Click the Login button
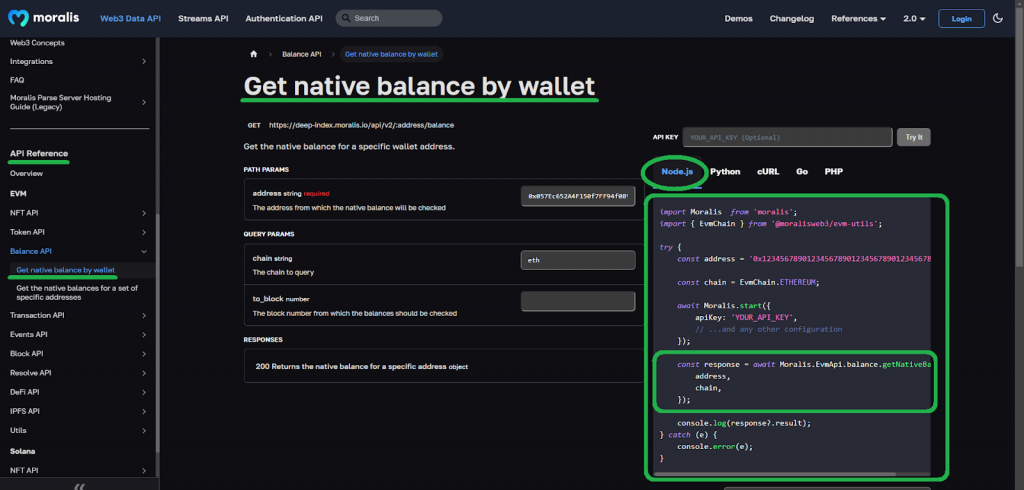The height and width of the screenshot is (490, 1024). click(961, 18)
